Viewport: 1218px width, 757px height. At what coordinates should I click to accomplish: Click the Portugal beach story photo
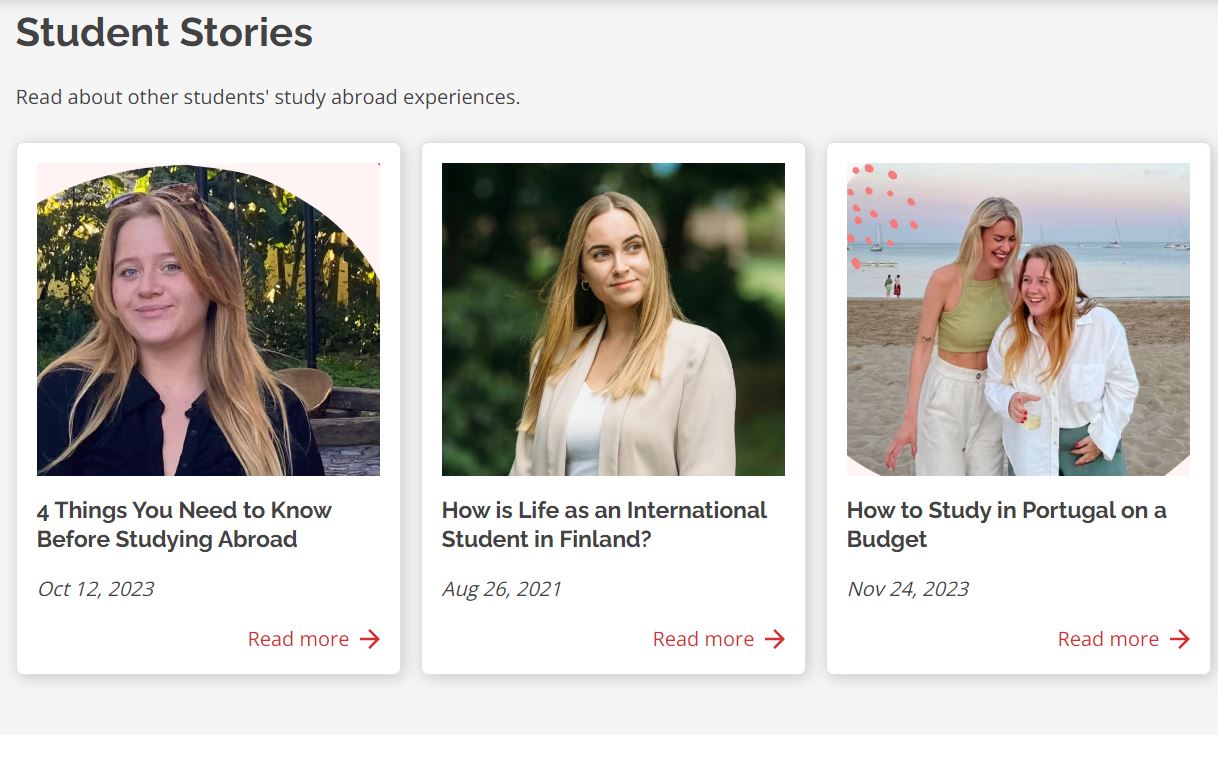pos(1018,319)
